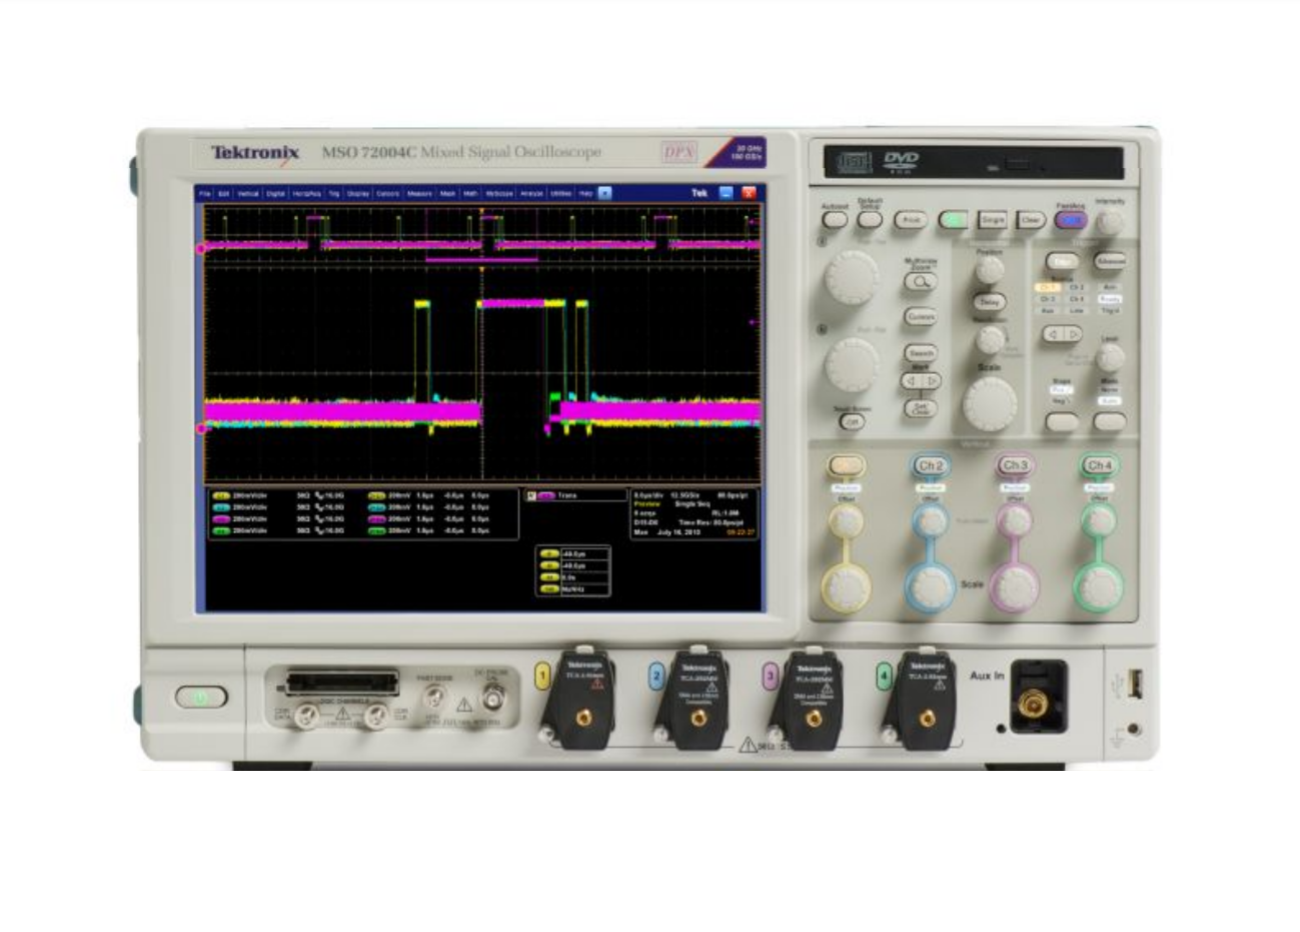Toggle the yellow Ch 1 button

846,466
